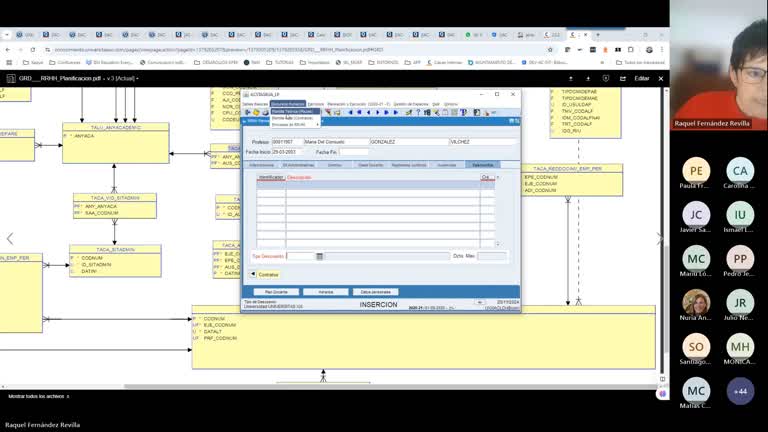Select second entry in Recursos Humanos dropdown
768x432 pixels.
(x=295, y=118)
